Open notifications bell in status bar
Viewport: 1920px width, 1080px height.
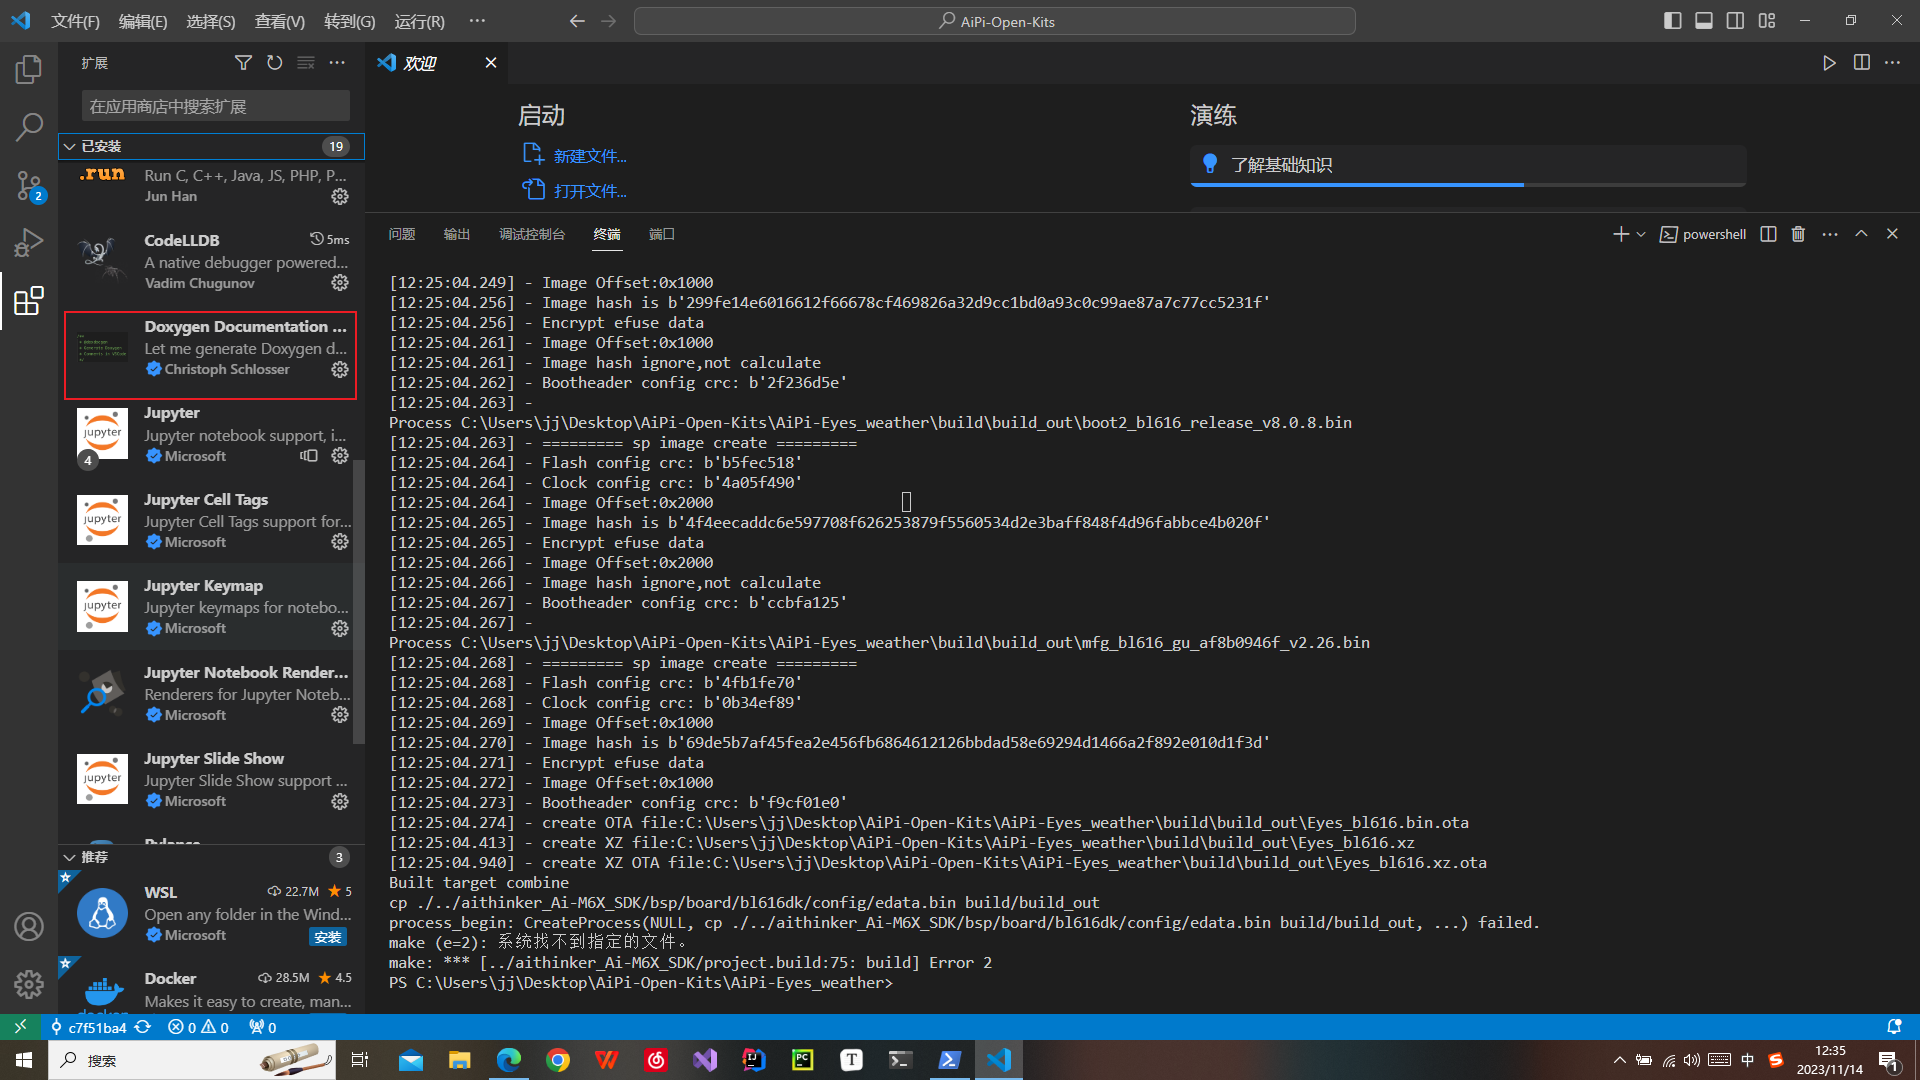(1894, 1027)
